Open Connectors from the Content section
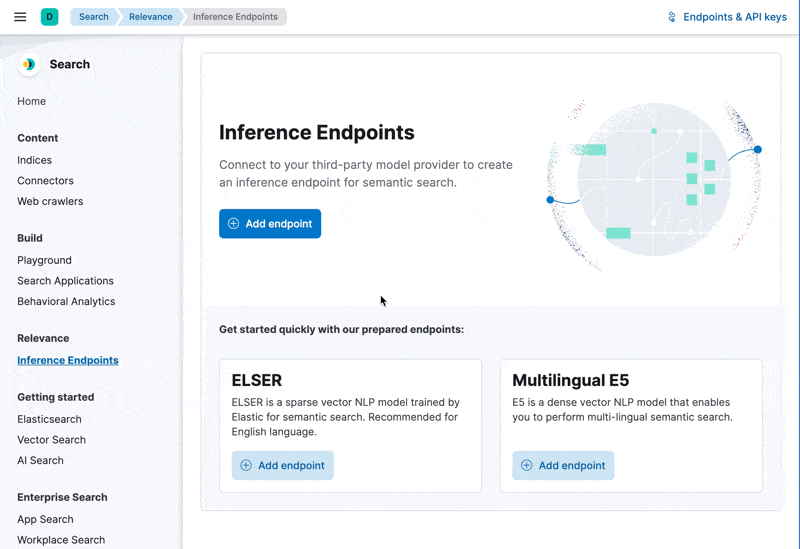The width and height of the screenshot is (800, 549). [45, 181]
